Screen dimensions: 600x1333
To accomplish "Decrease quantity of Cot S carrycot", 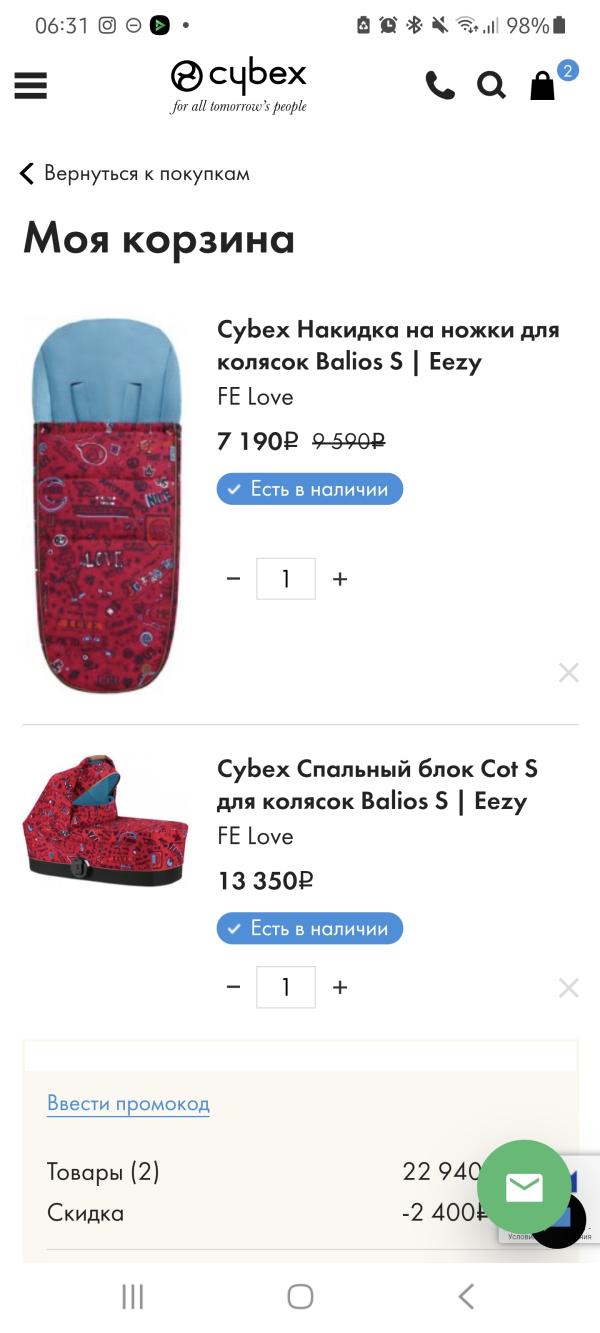I will click(x=233, y=987).
